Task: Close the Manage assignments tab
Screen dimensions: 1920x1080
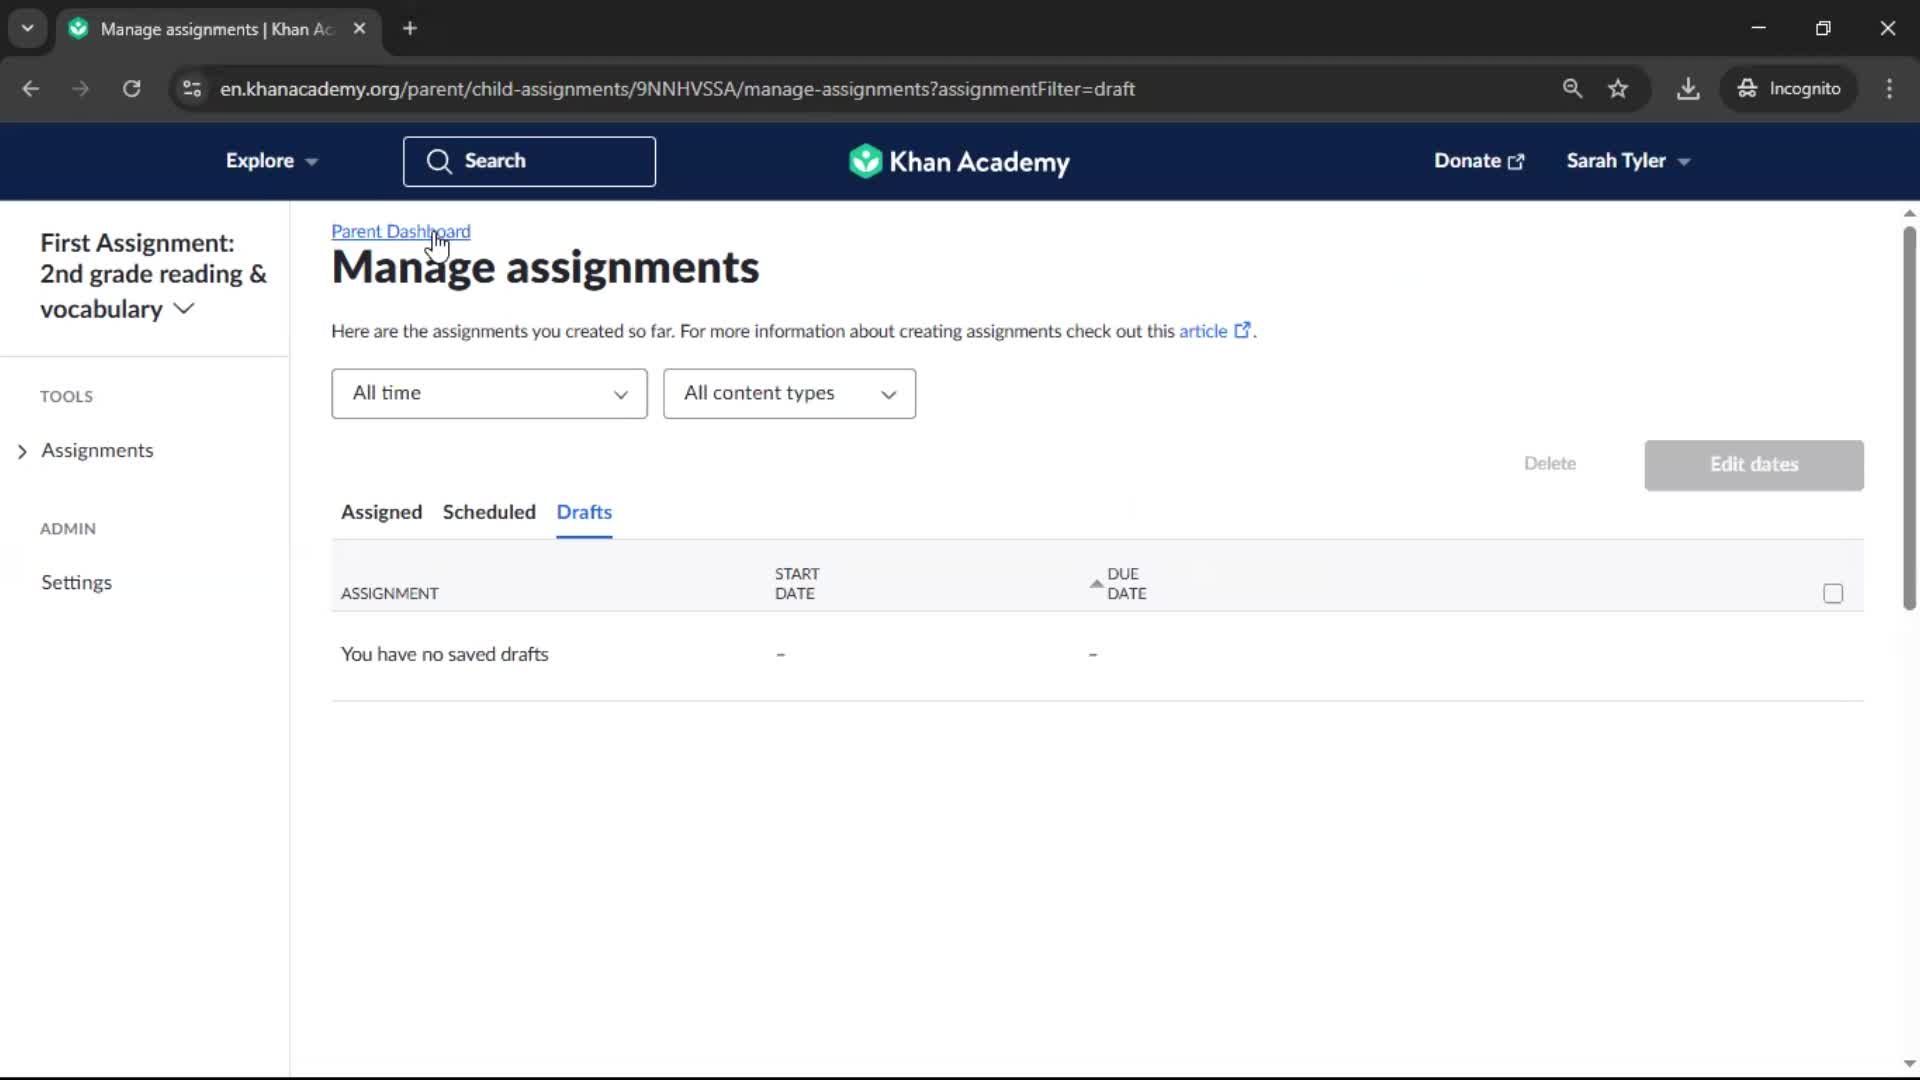Action: tap(359, 28)
